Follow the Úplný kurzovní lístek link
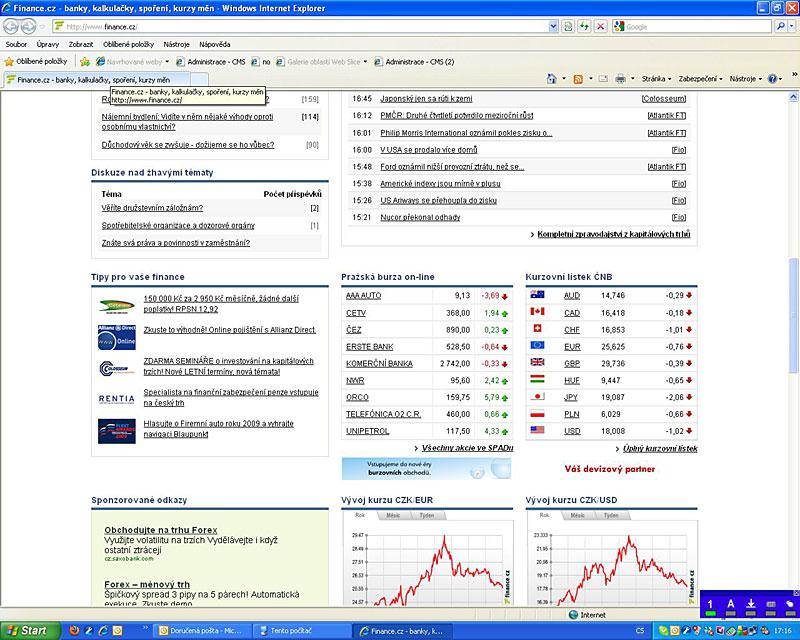The width and height of the screenshot is (800, 640). point(660,449)
